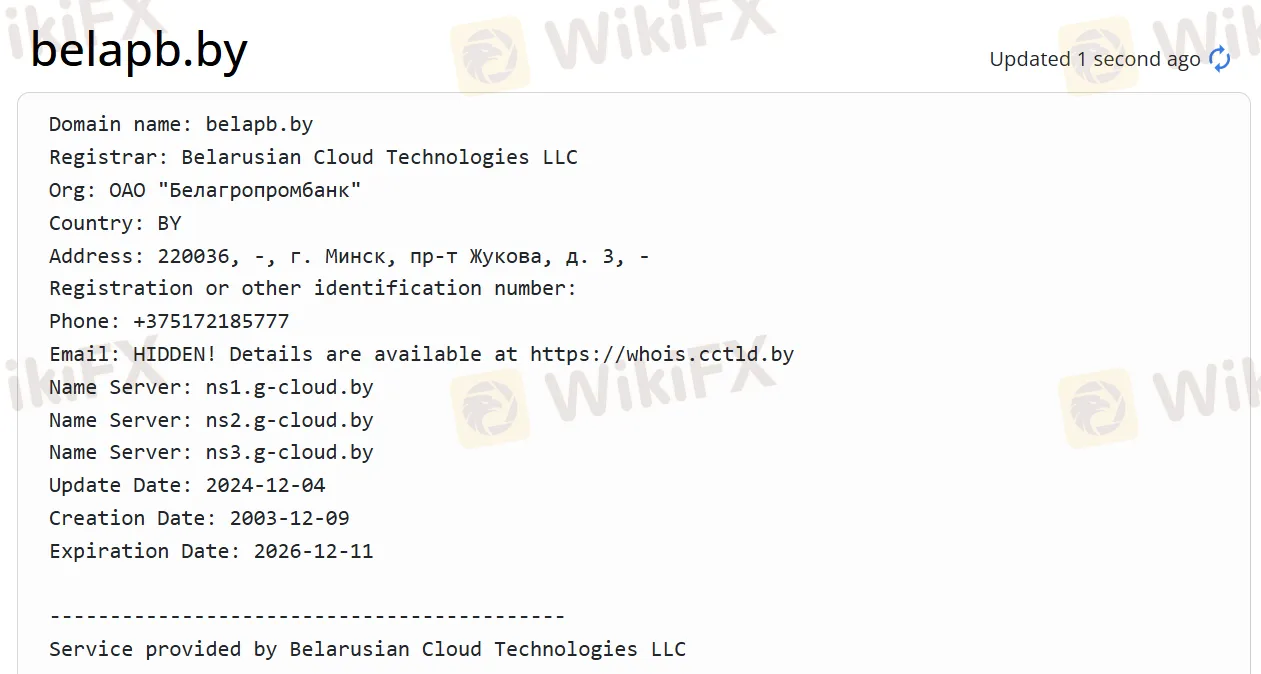This screenshot has width=1261, height=674.
Task: Click the Domain name value belapb.by
Action: (259, 124)
